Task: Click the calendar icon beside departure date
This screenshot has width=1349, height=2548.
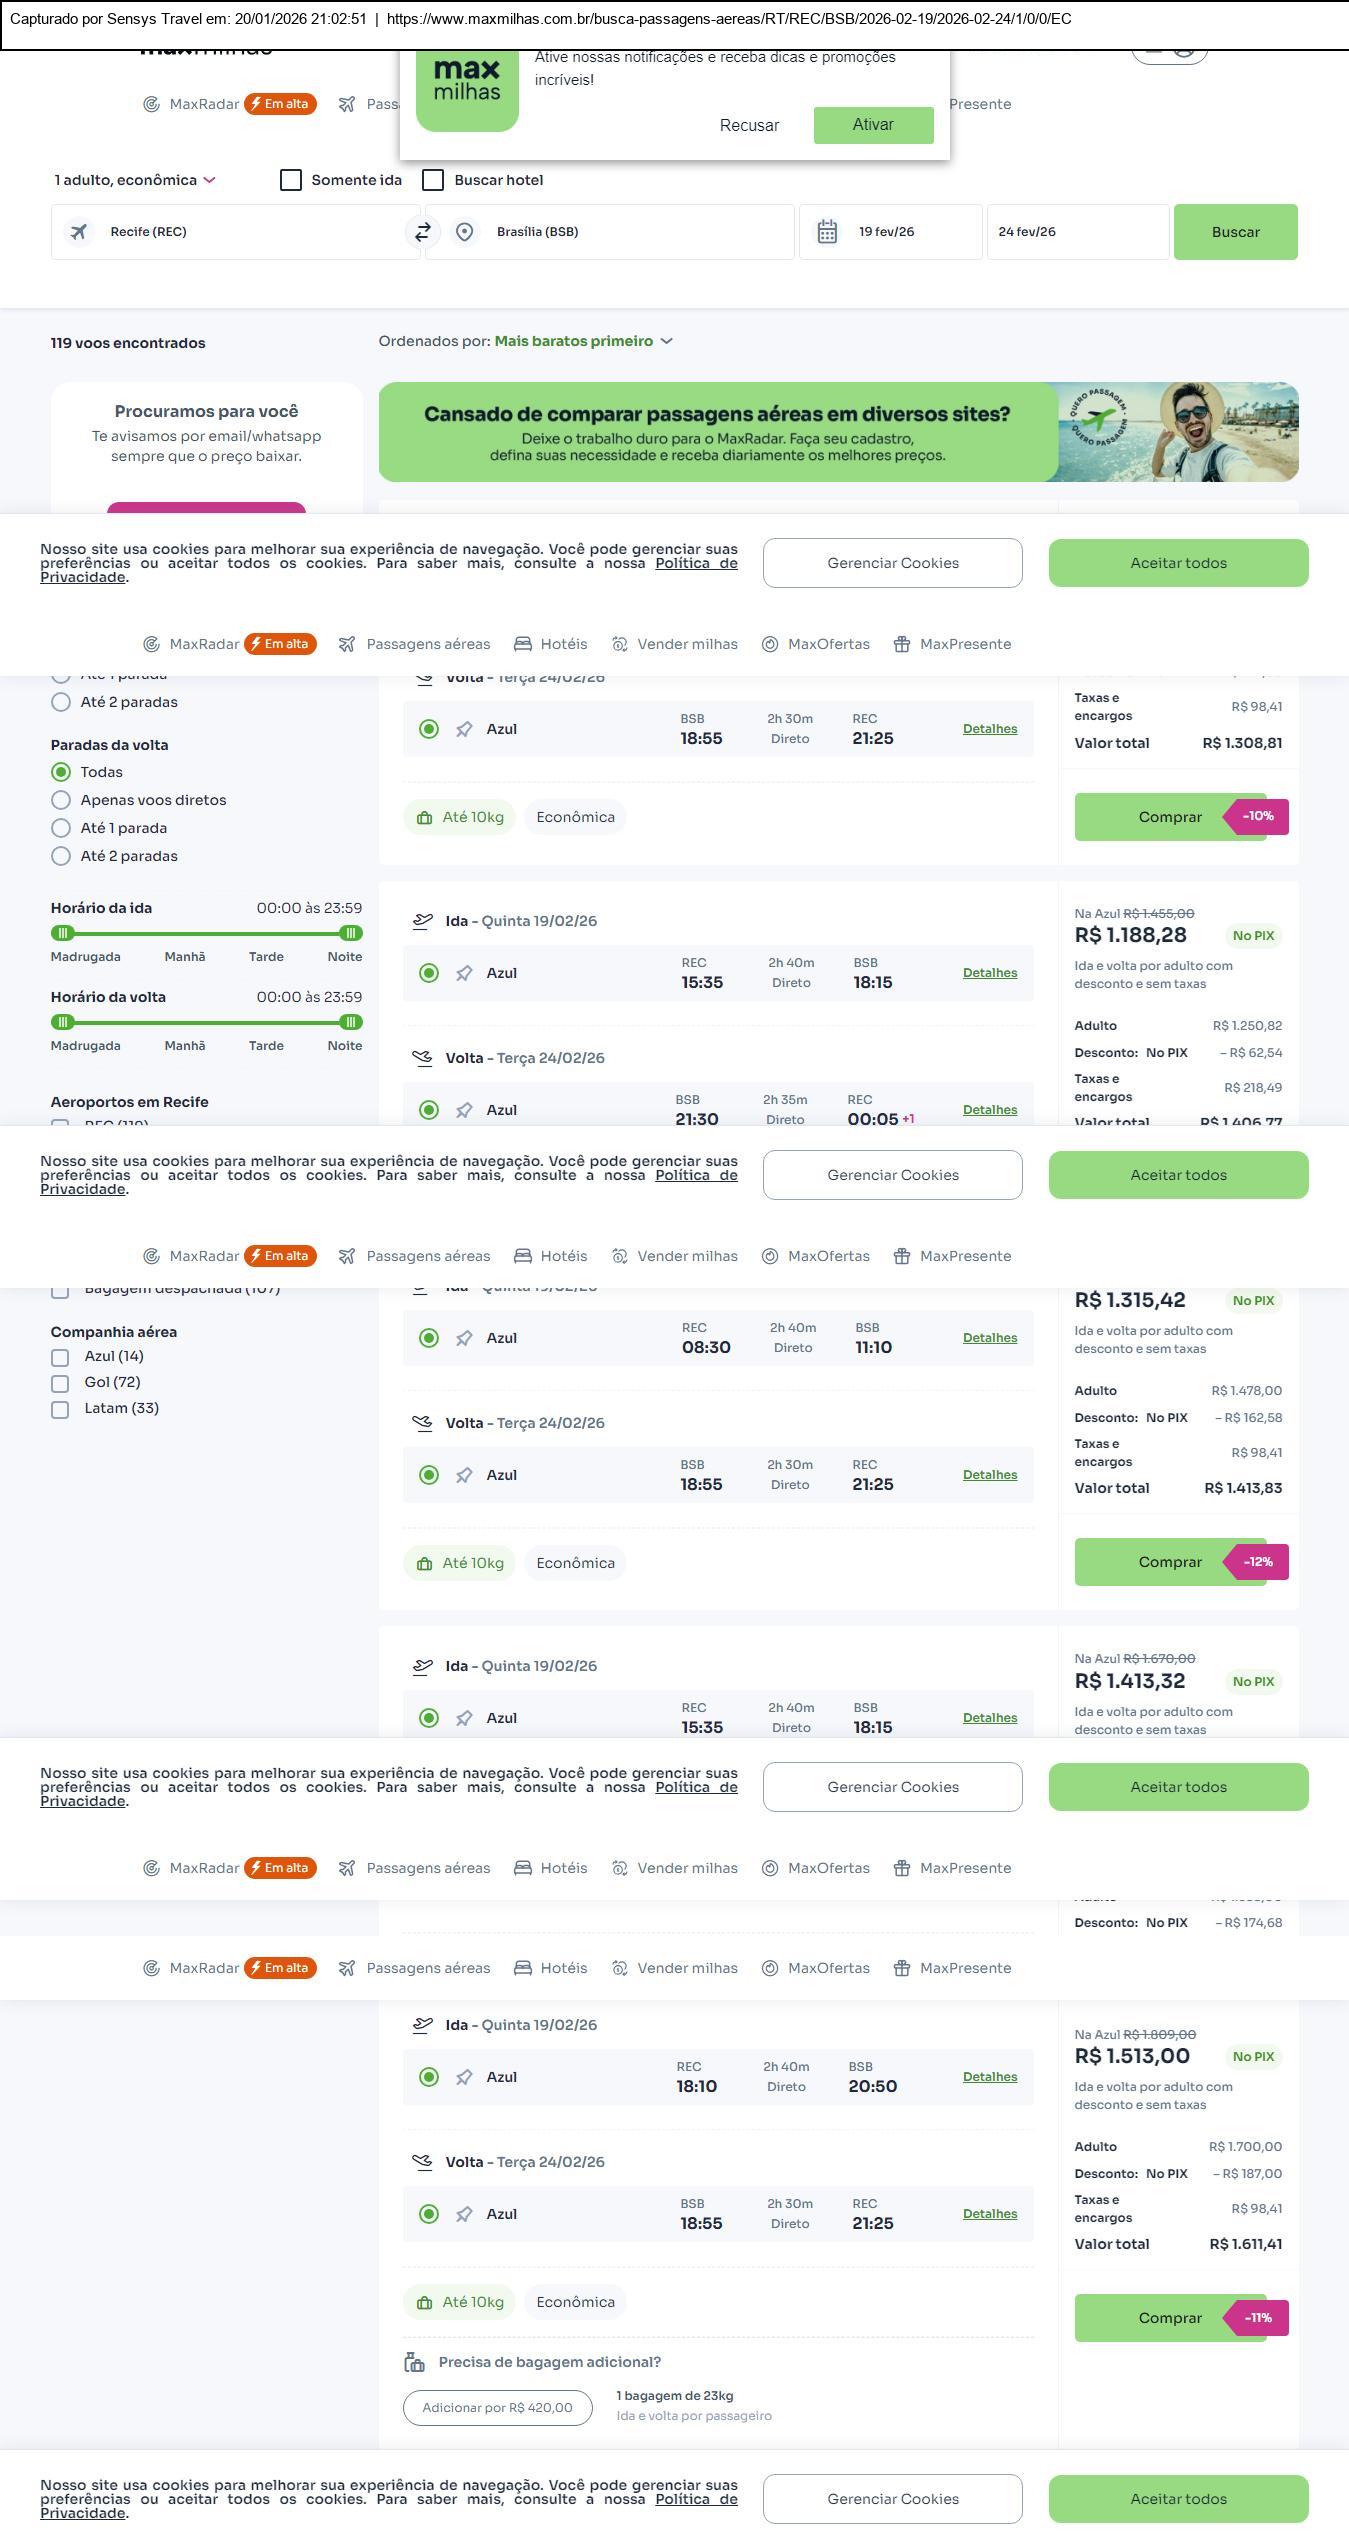Action: coord(827,232)
